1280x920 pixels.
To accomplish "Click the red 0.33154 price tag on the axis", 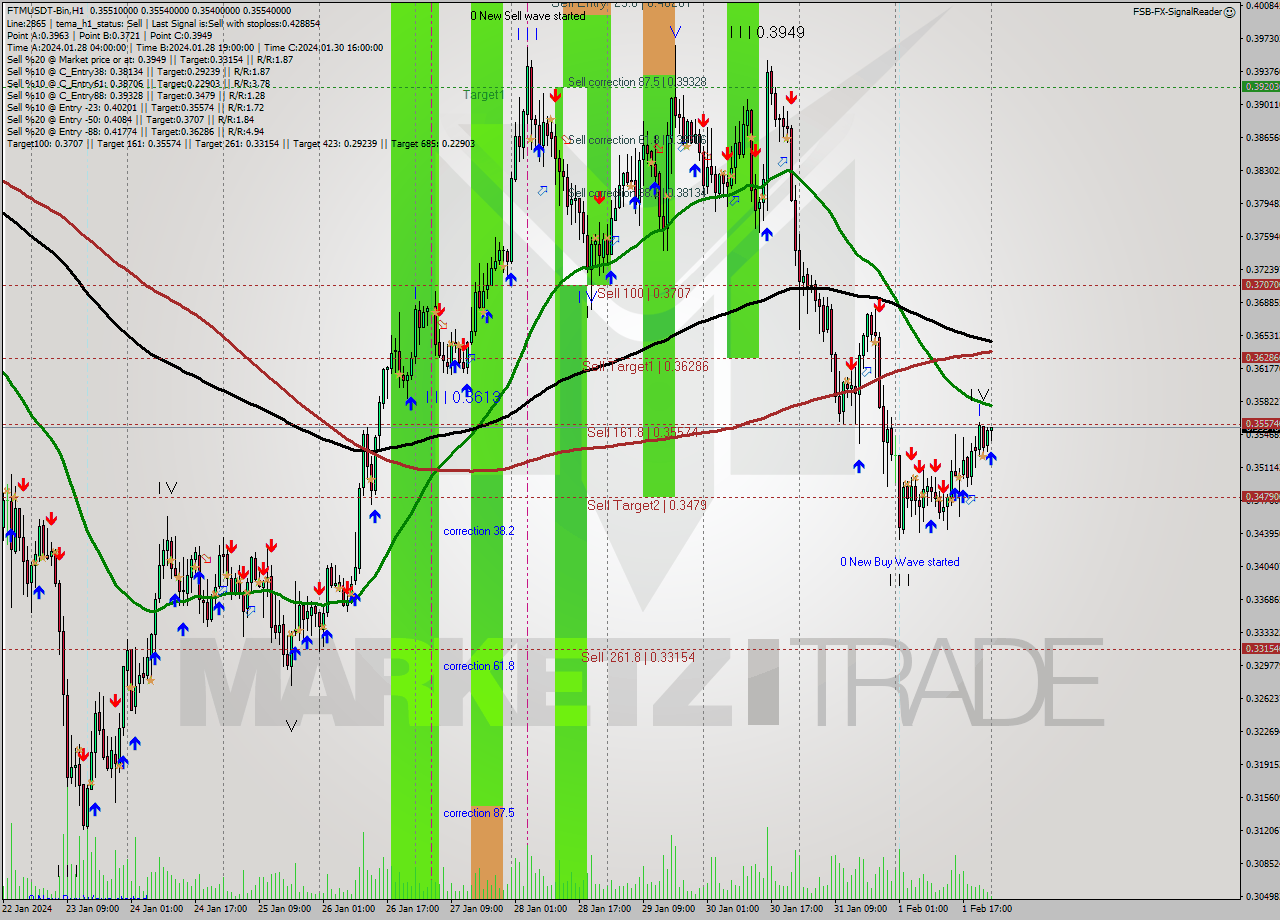I will (x=1260, y=648).
